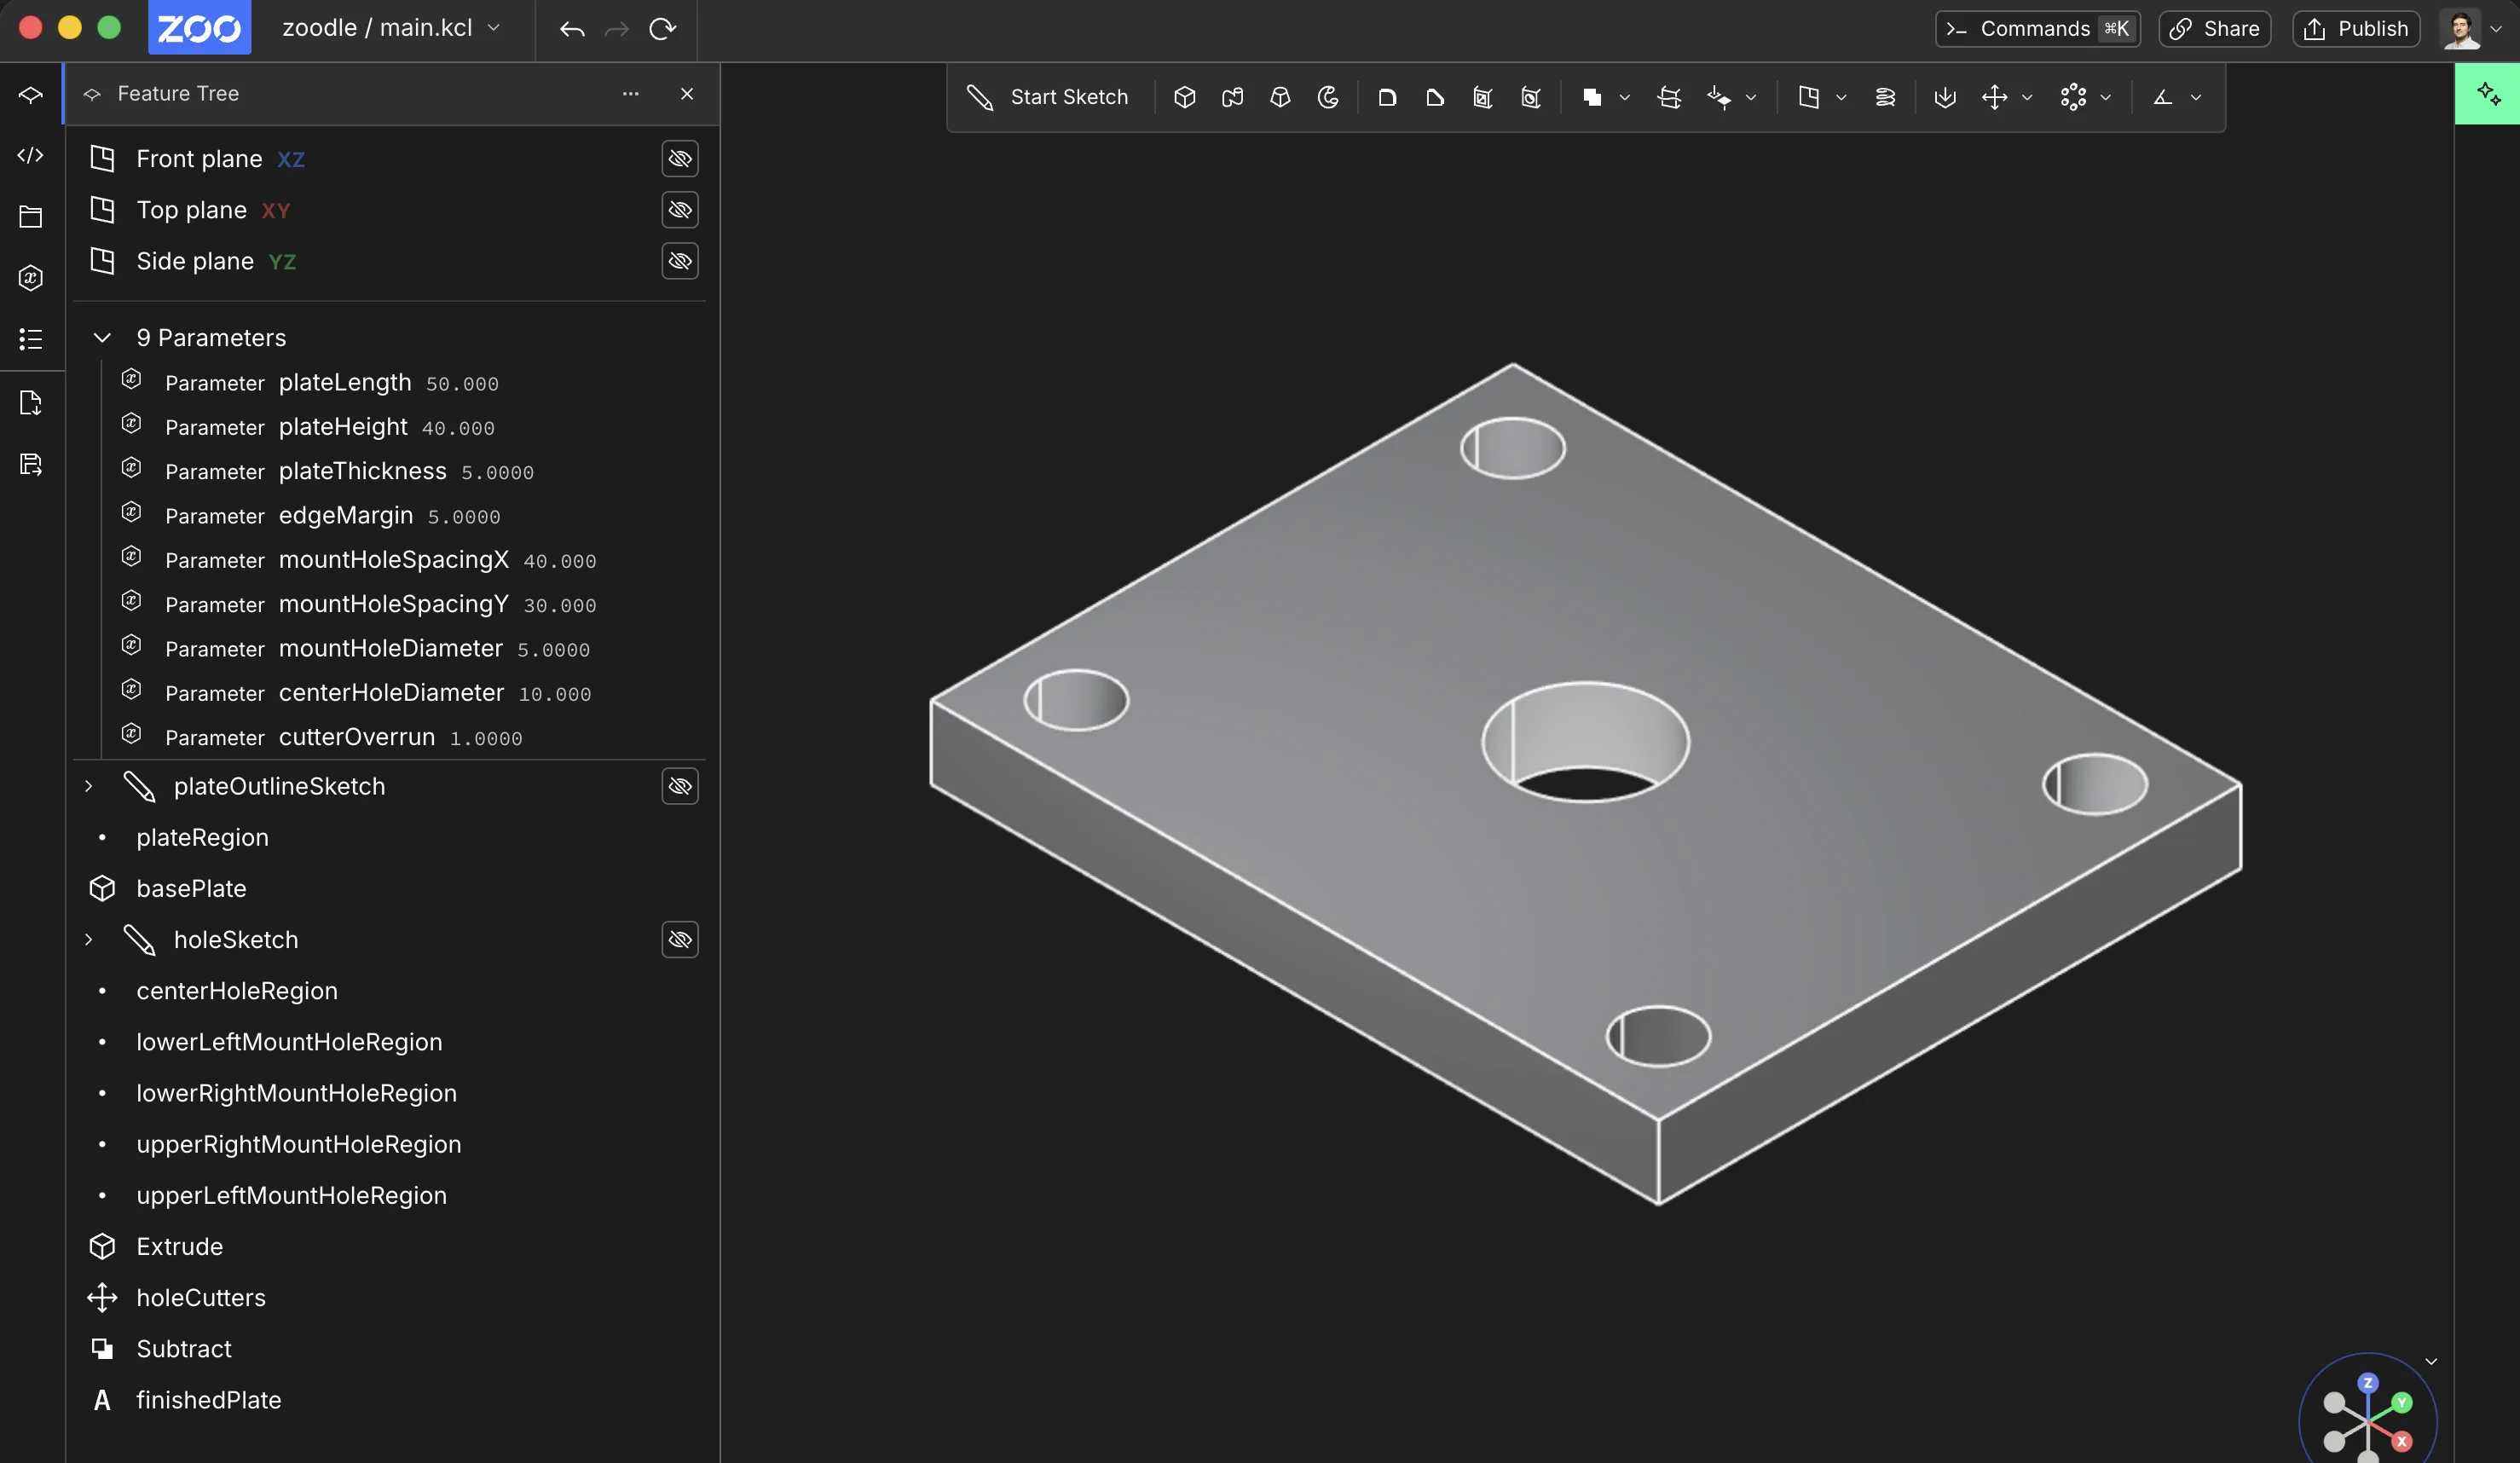Undo the last action

(x=572, y=29)
